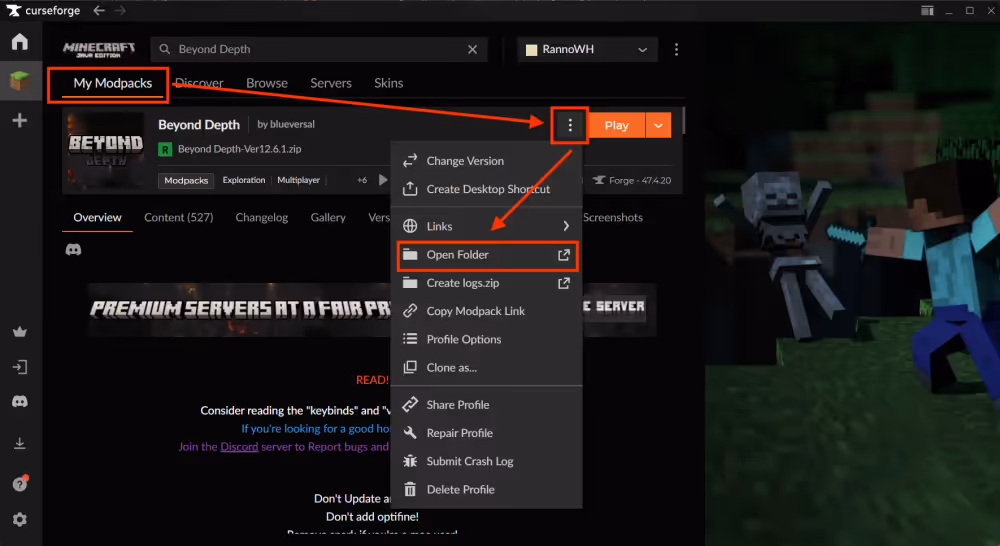This screenshot has height=546, width=1000.
Task: Switch to the Discover tab
Action: click(199, 84)
